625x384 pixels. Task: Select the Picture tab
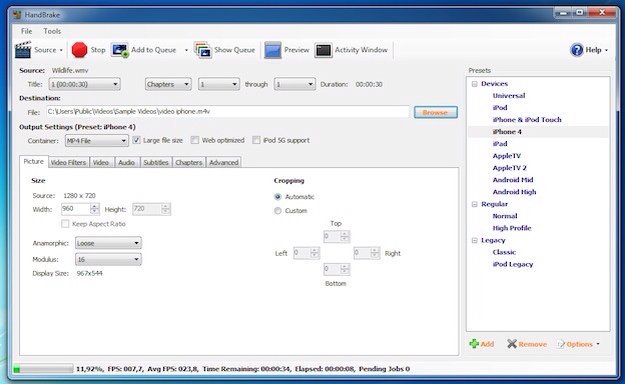pyautogui.click(x=33, y=161)
